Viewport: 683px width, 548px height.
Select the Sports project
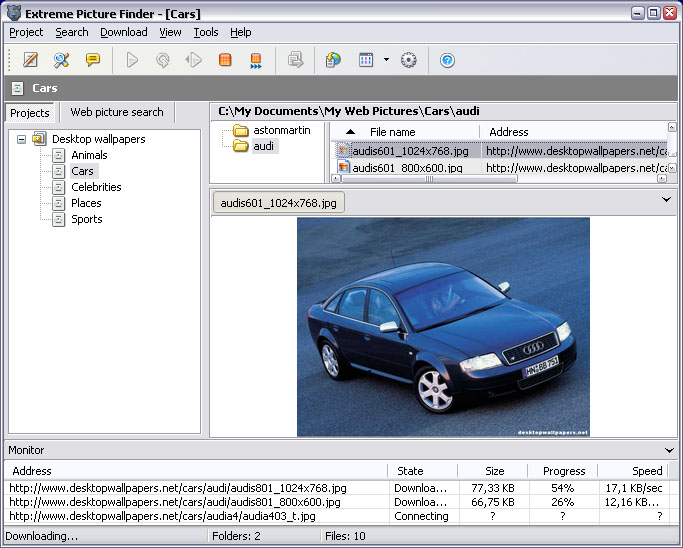tap(87, 220)
